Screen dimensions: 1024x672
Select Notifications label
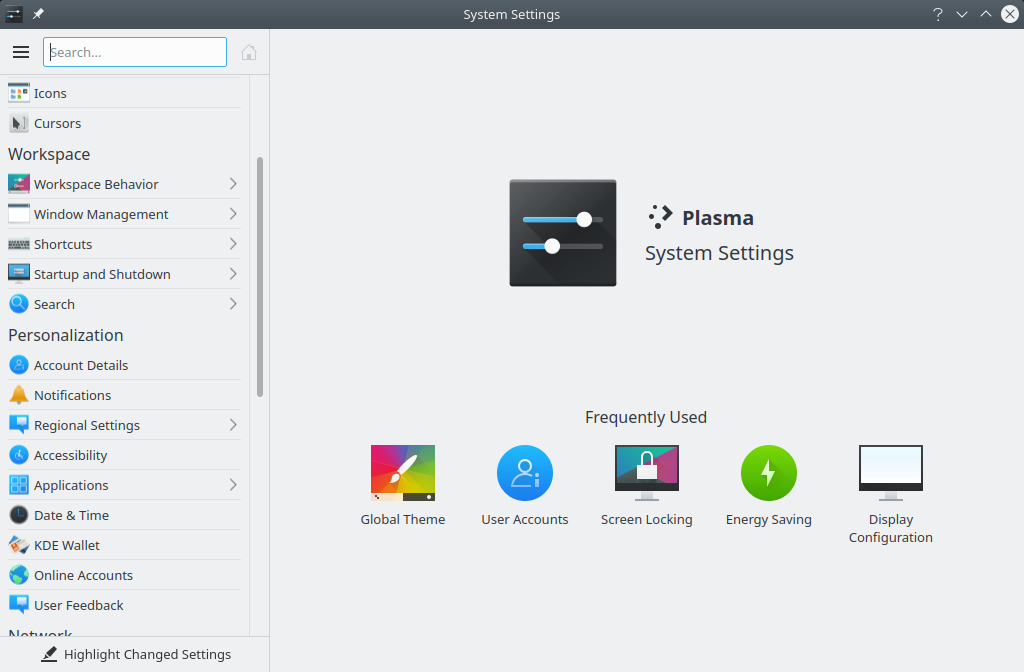point(72,395)
